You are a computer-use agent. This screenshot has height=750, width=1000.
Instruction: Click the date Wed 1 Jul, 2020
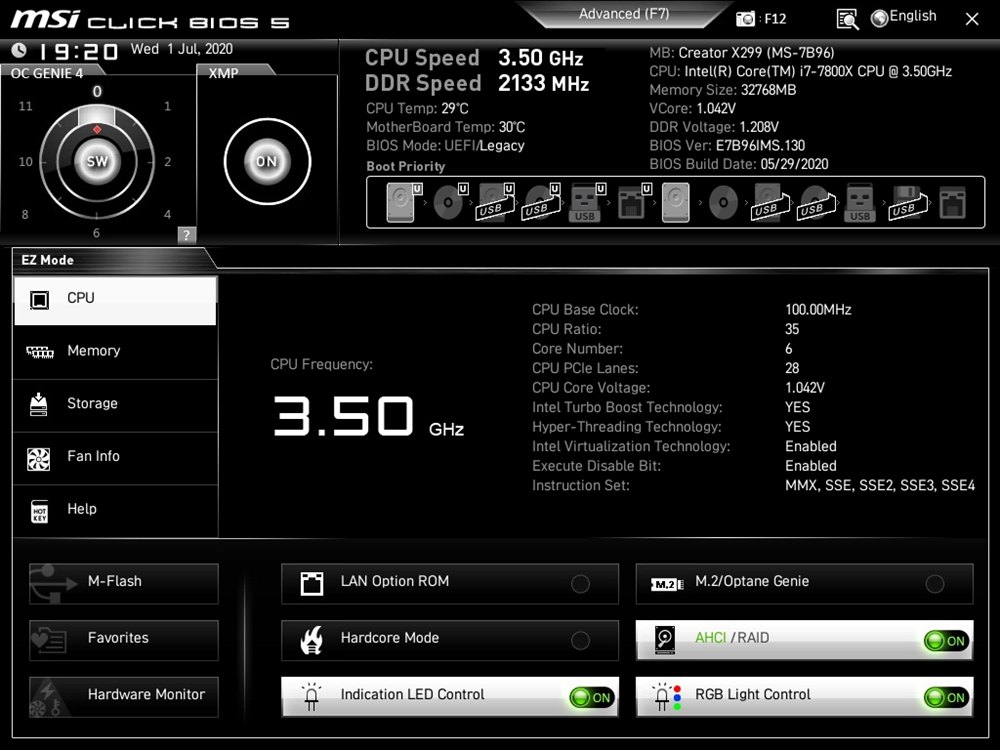pos(182,49)
